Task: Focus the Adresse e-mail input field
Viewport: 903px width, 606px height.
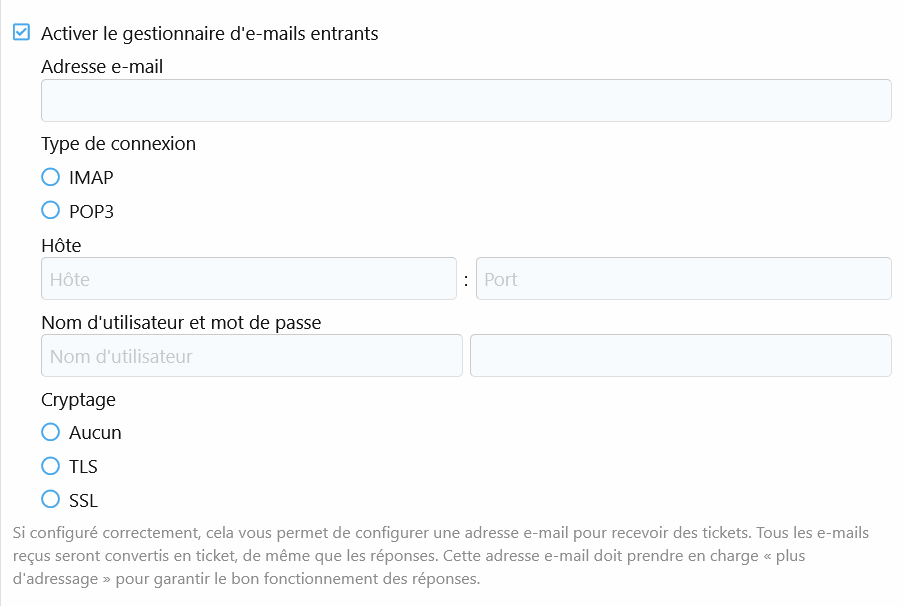Action: [466, 101]
